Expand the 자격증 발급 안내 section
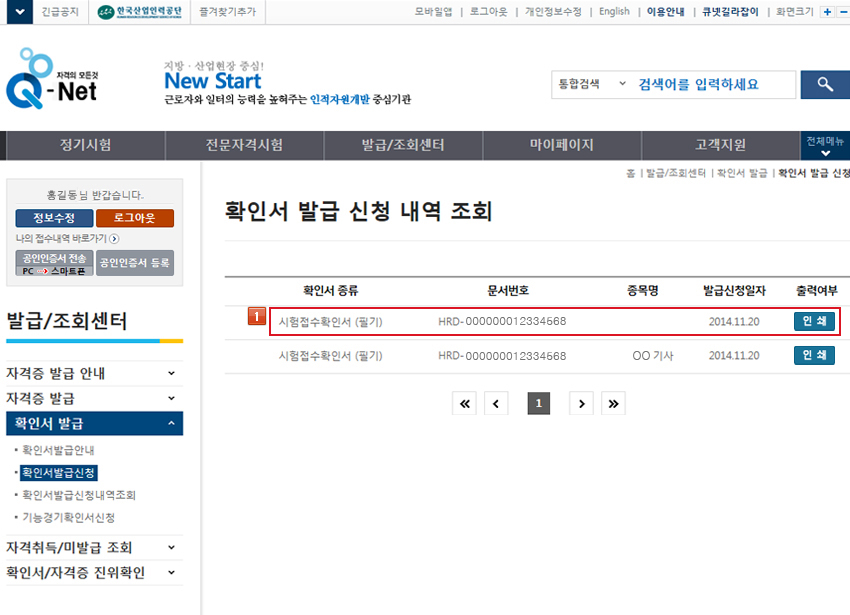 (x=171, y=374)
